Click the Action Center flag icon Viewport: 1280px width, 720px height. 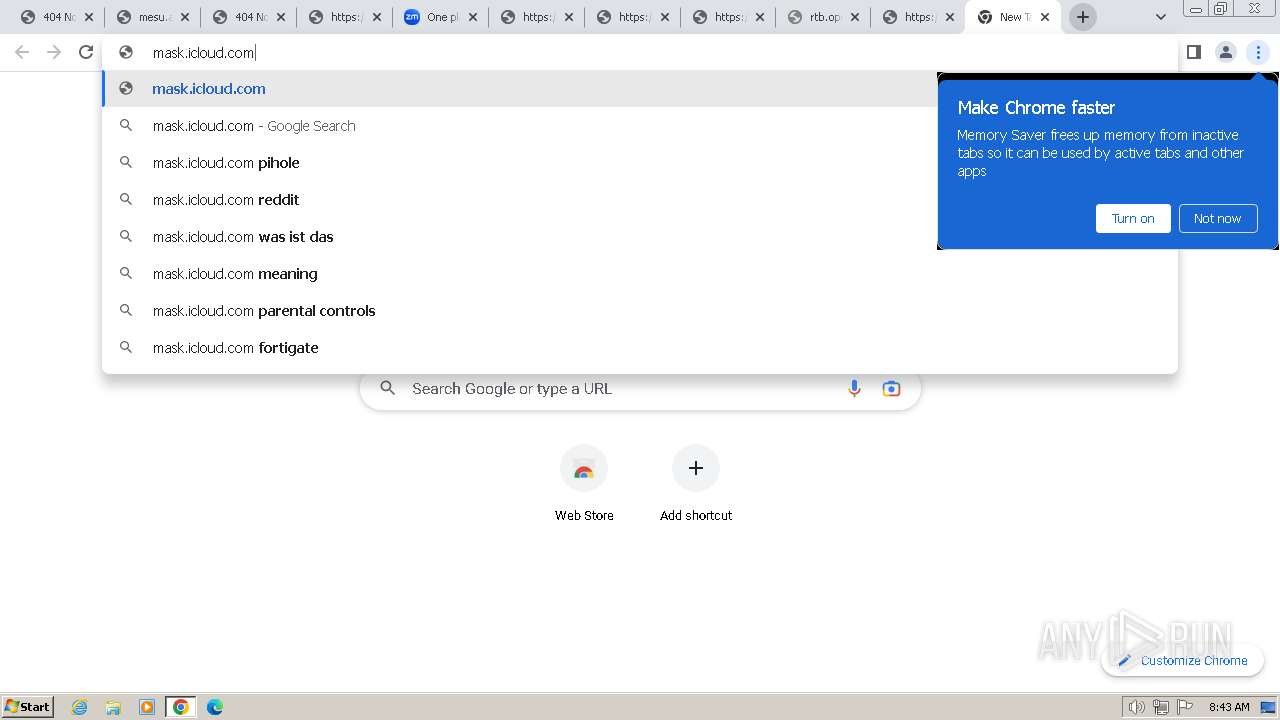1185,707
